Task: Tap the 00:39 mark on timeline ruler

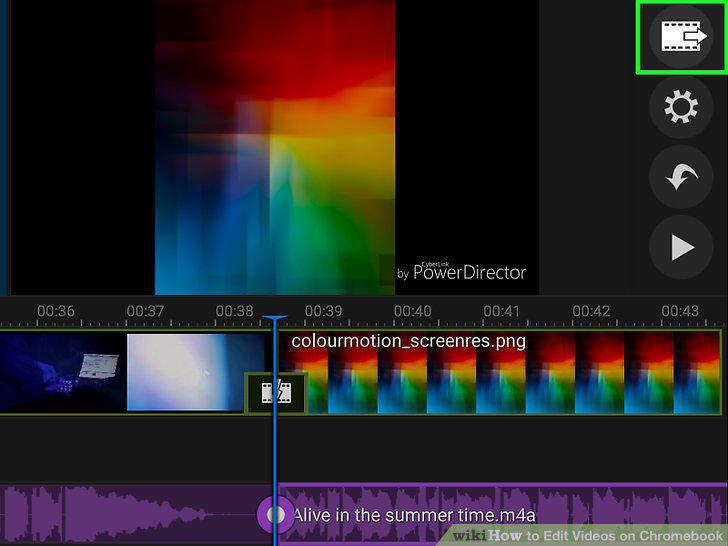Action: 323,311
